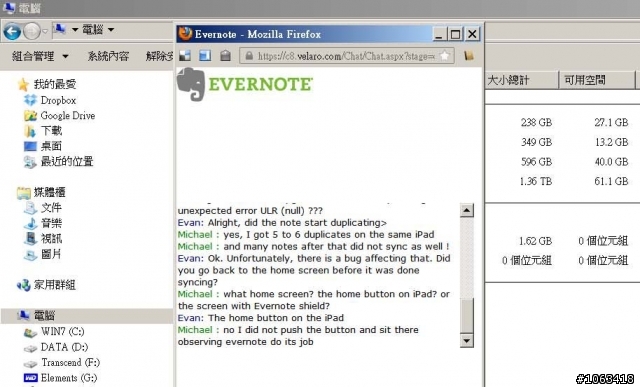The image size is (640, 387).
Task: Click the star icon beside 我的最愛
Action: (23, 85)
